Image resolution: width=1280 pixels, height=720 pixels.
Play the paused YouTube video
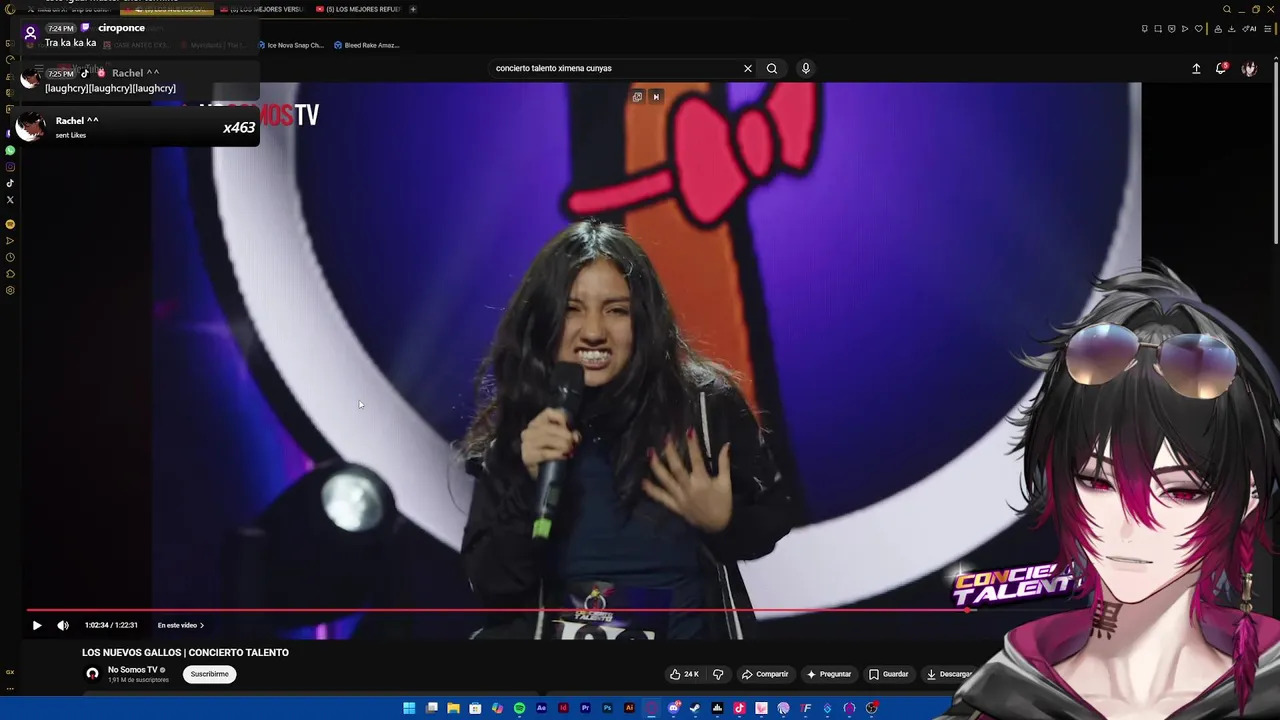pos(37,625)
